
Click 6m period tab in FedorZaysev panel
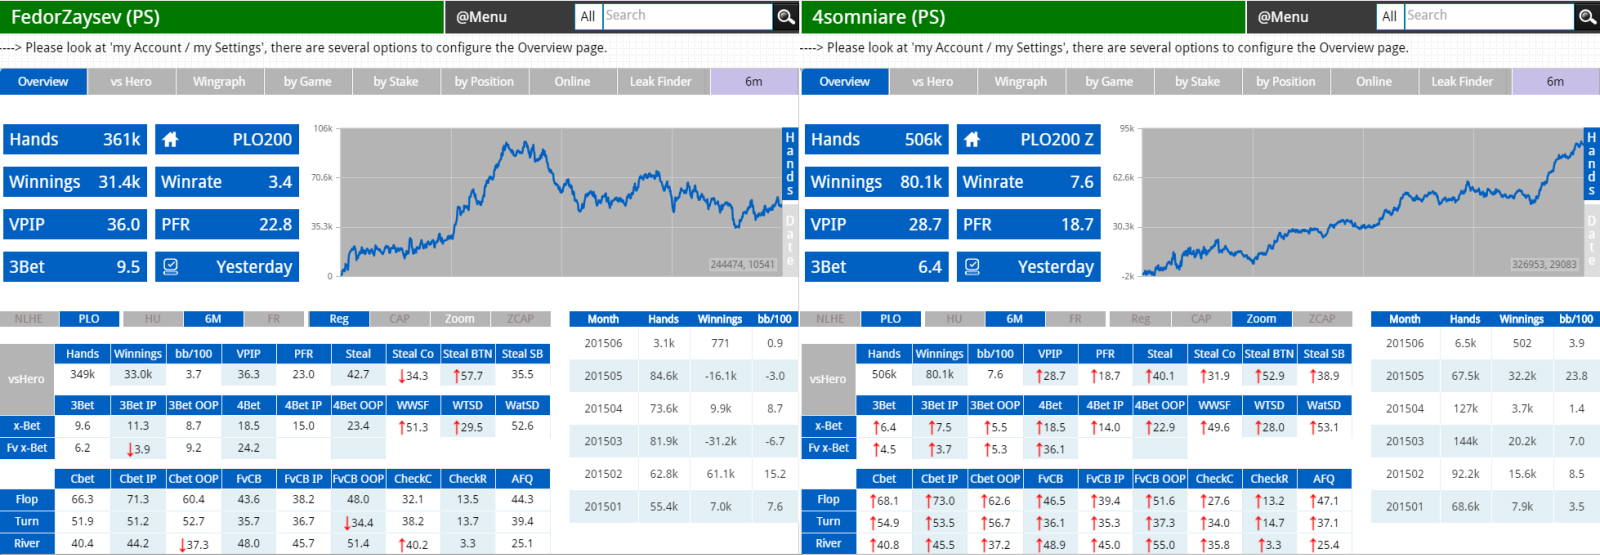pyautogui.click(x=754, y=82)
